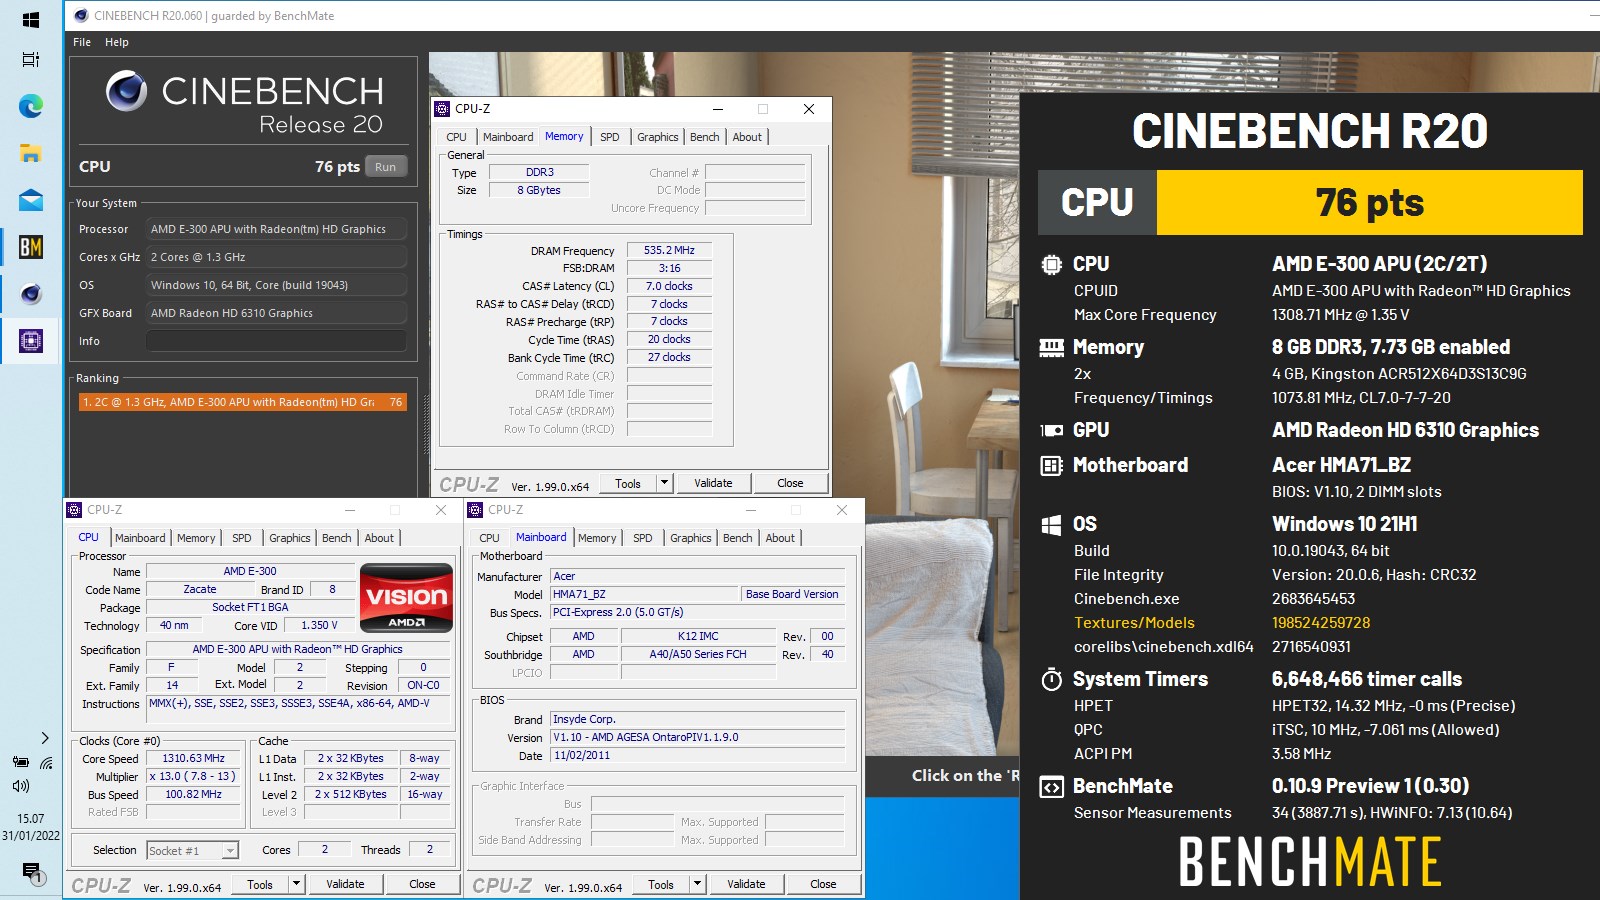The height and width of the screenshot is (900, 1600).
Task: Open the volume control in the tray
Action: 21,786
